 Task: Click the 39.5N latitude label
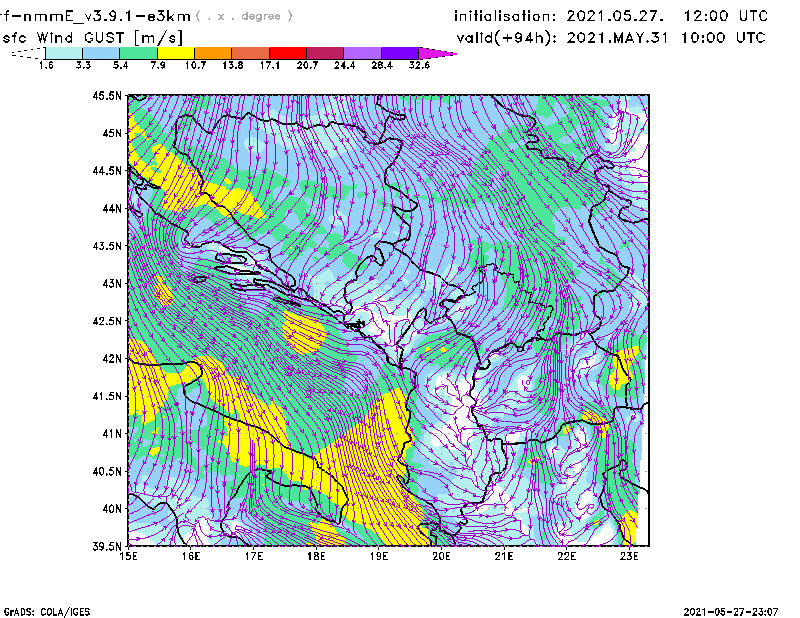coord(107,547)
